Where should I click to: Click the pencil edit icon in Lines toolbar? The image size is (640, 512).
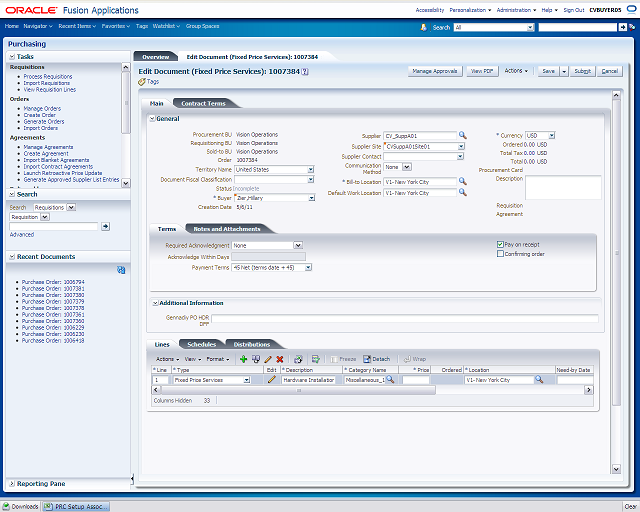(268, 359)
